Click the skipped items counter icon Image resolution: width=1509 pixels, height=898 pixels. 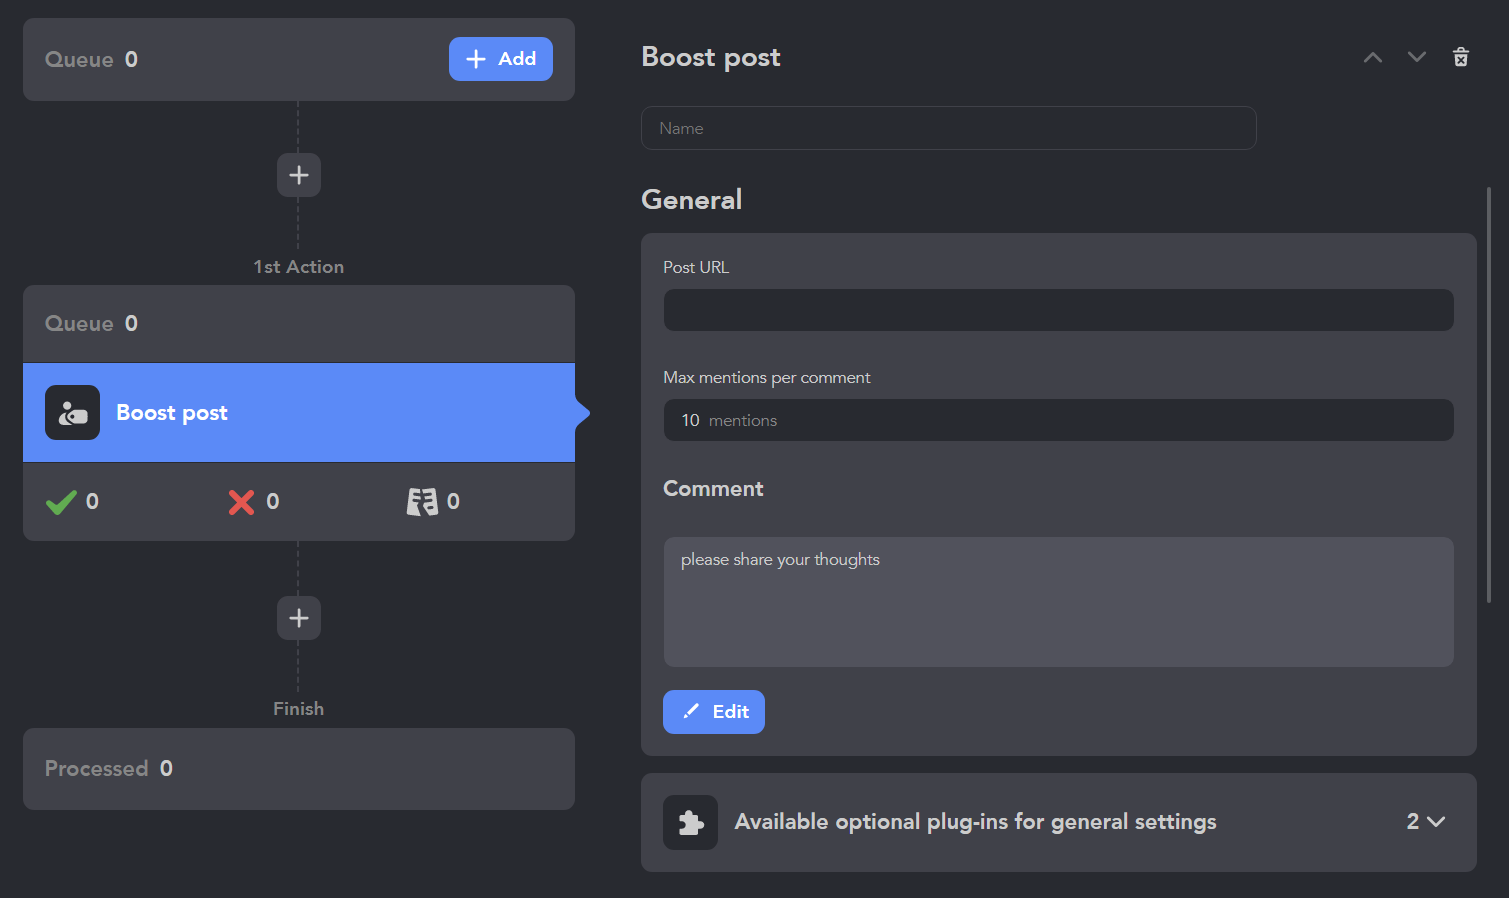(422, 502)
